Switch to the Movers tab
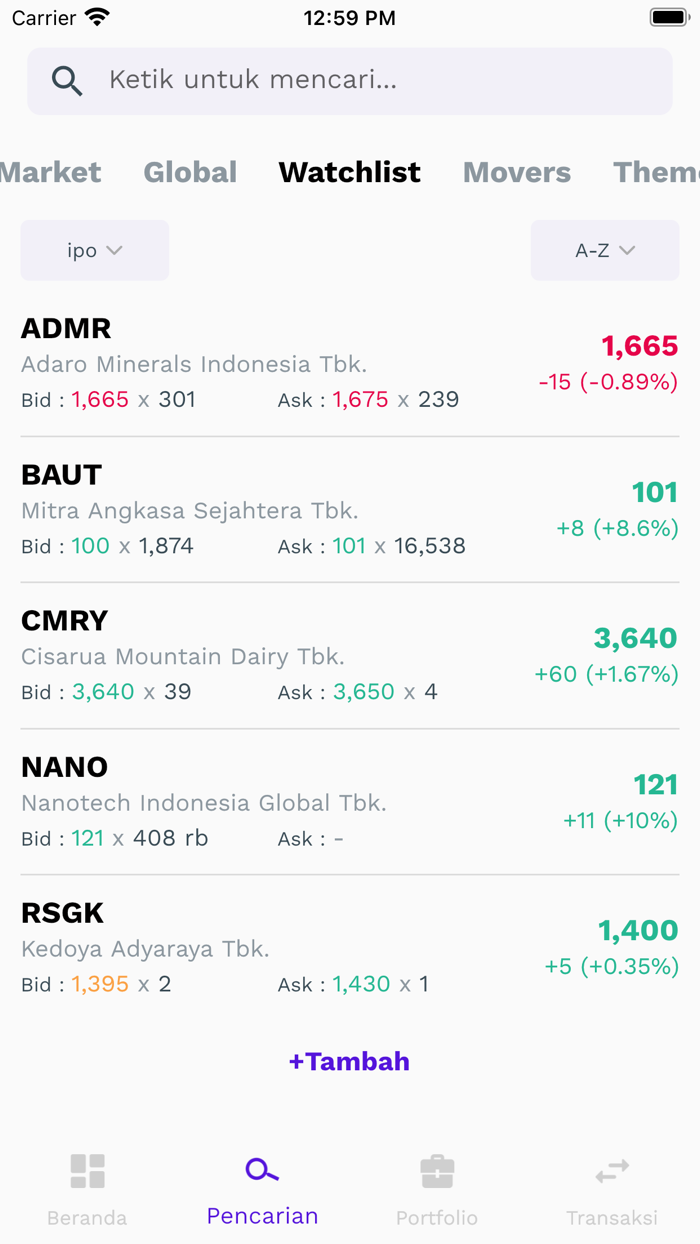Image resolution: width=700 pixels, height=1244 pixels. tap(516, 172)
